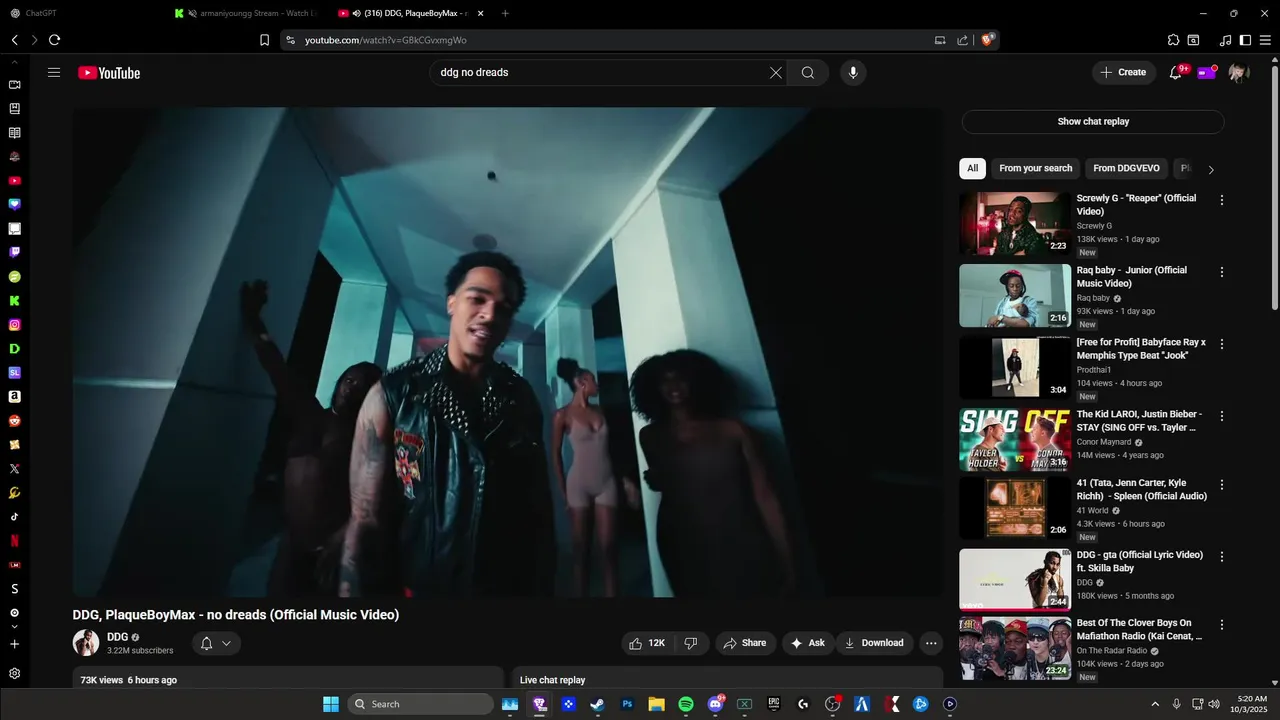
Task: Like the video with thumbs up
Action: coord(647,643)
